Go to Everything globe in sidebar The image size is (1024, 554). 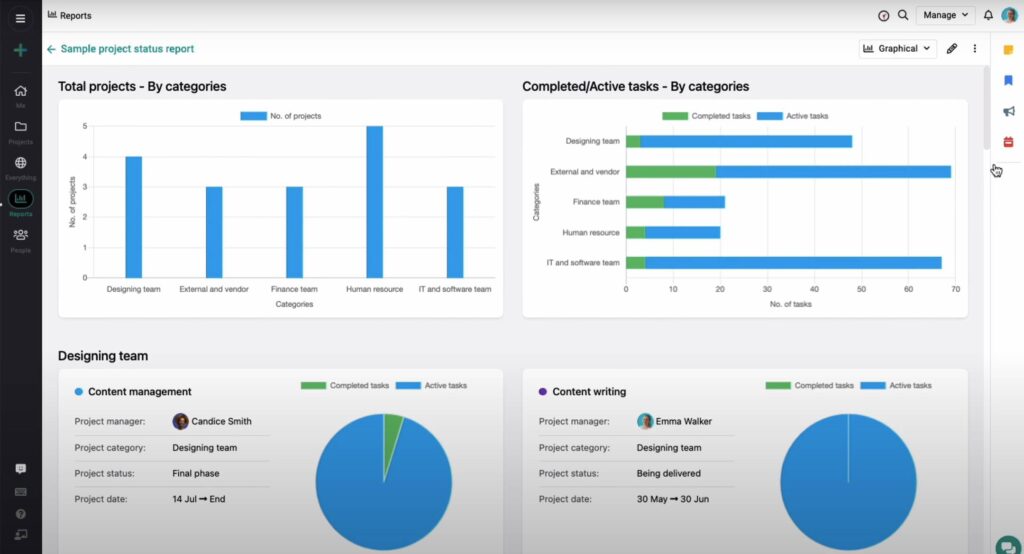click(x=20, y=163)
